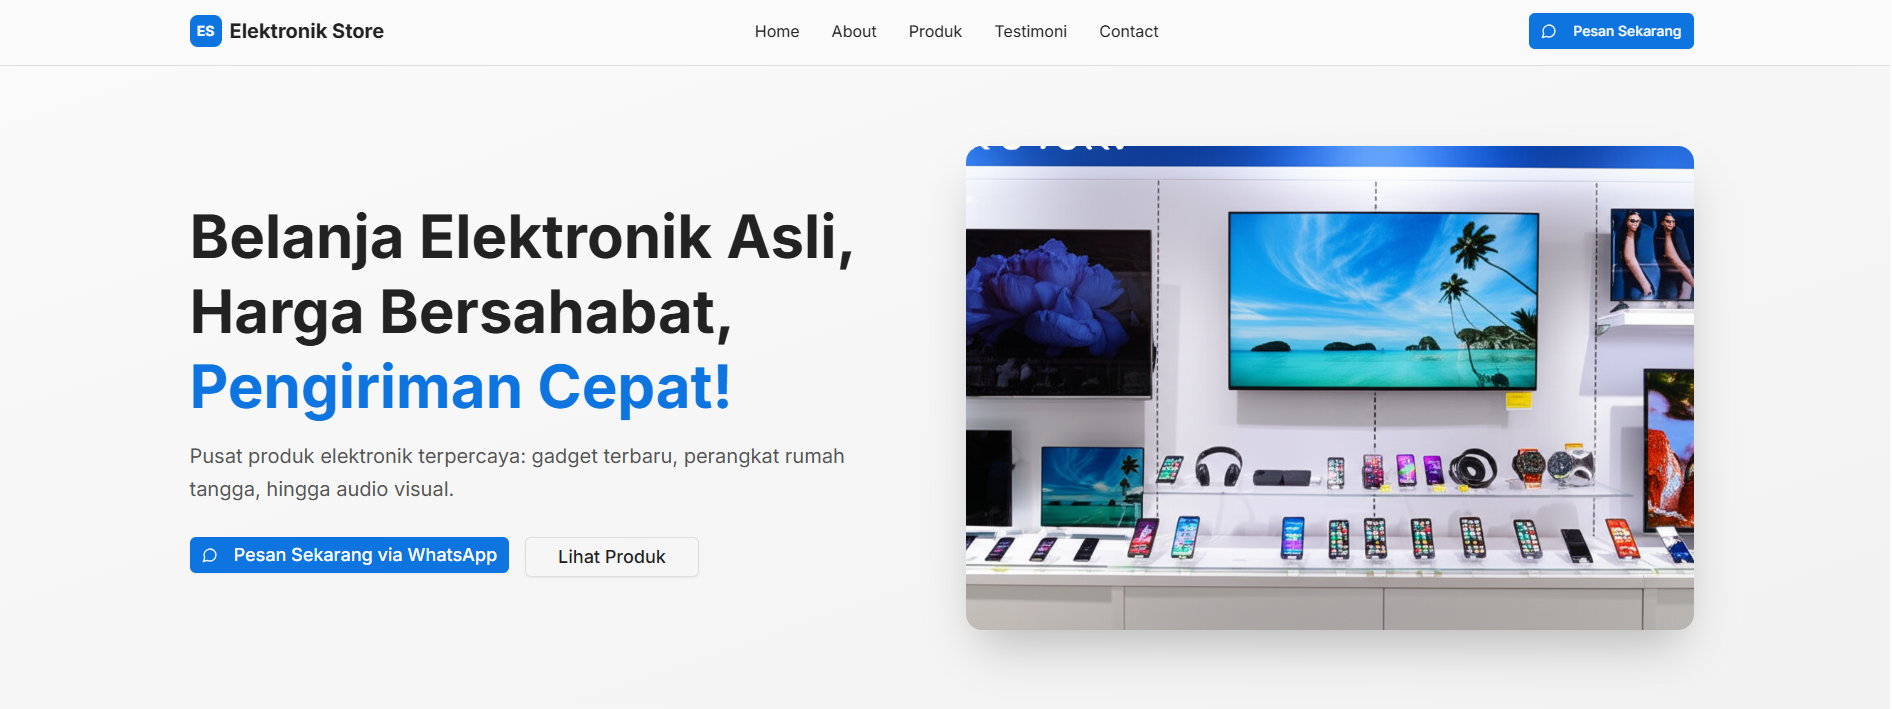Click the black headphones on shelf
Viewport: 1892px width, 709px height.
click(x=1218, y=467)
